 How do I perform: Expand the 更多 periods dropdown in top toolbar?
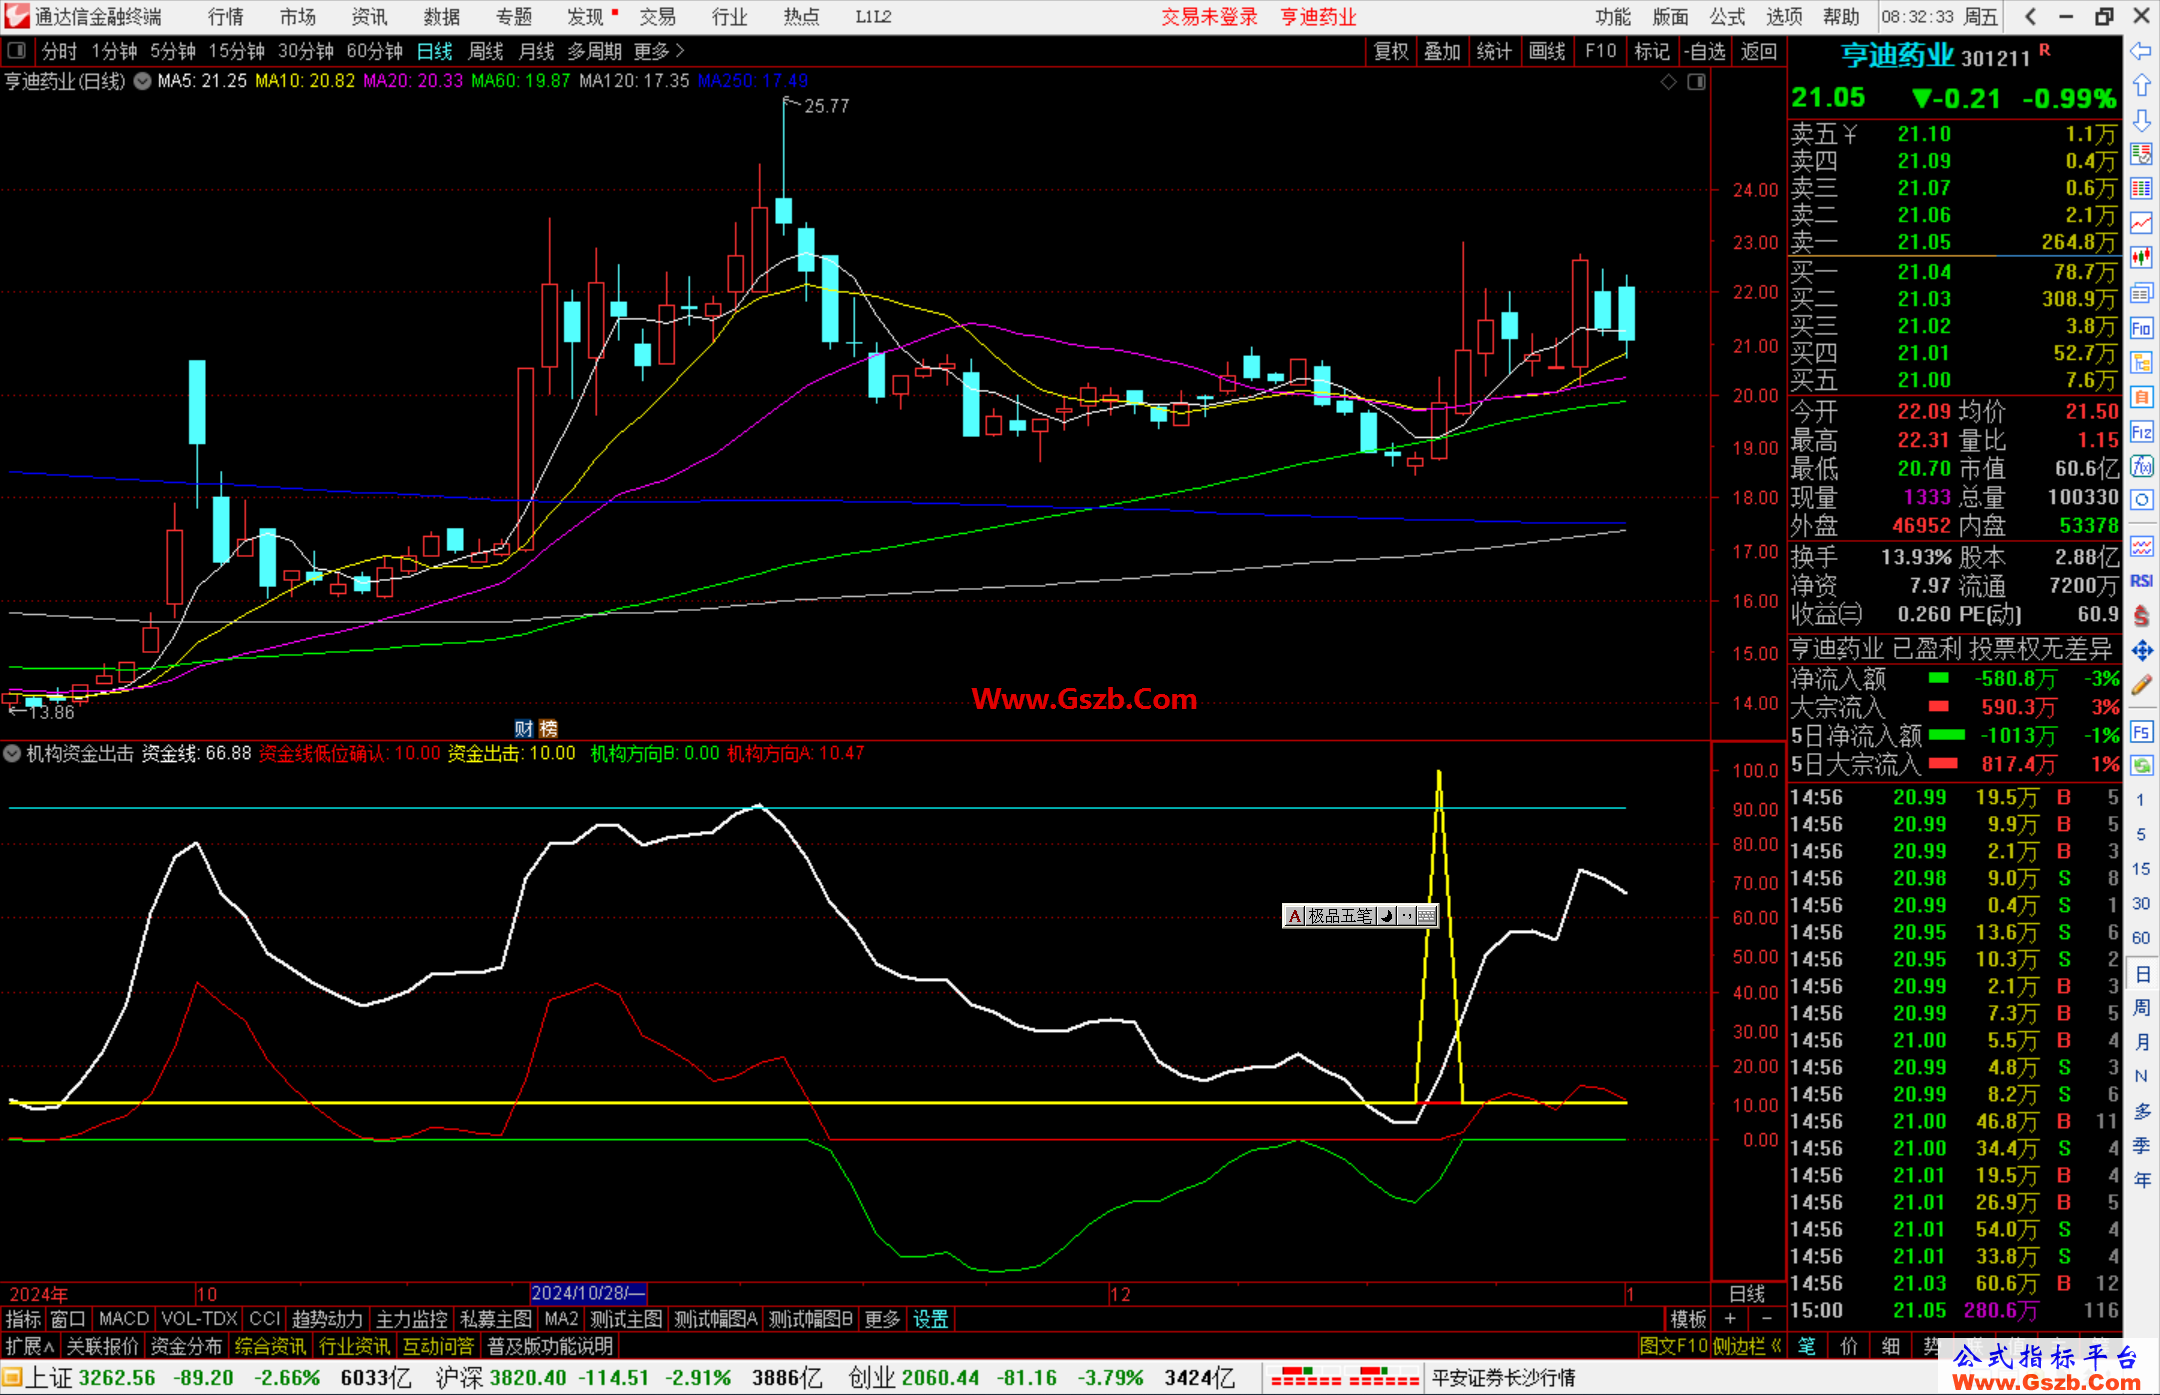click(659, 51)
